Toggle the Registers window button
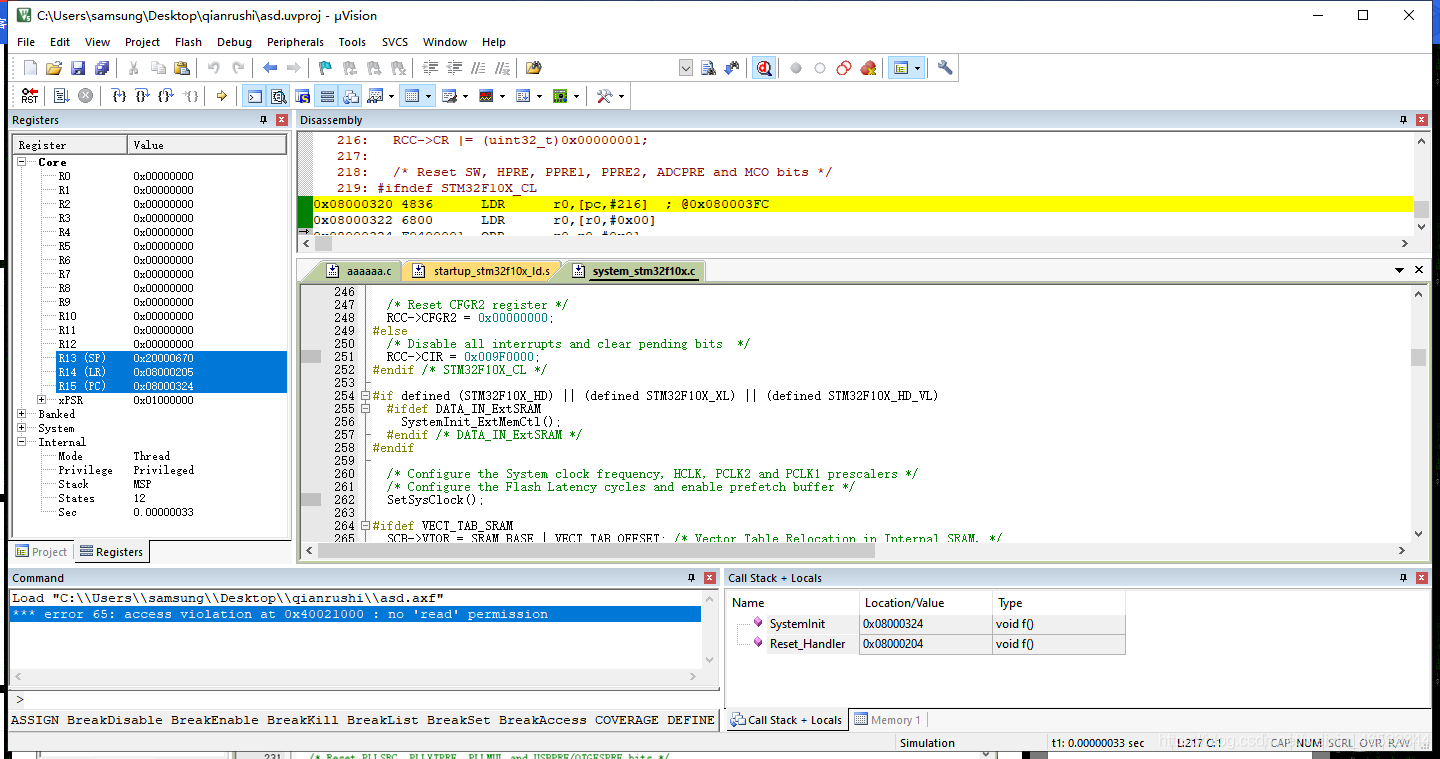Screen dimensions: 1440x759 click(x=327, y=96)
